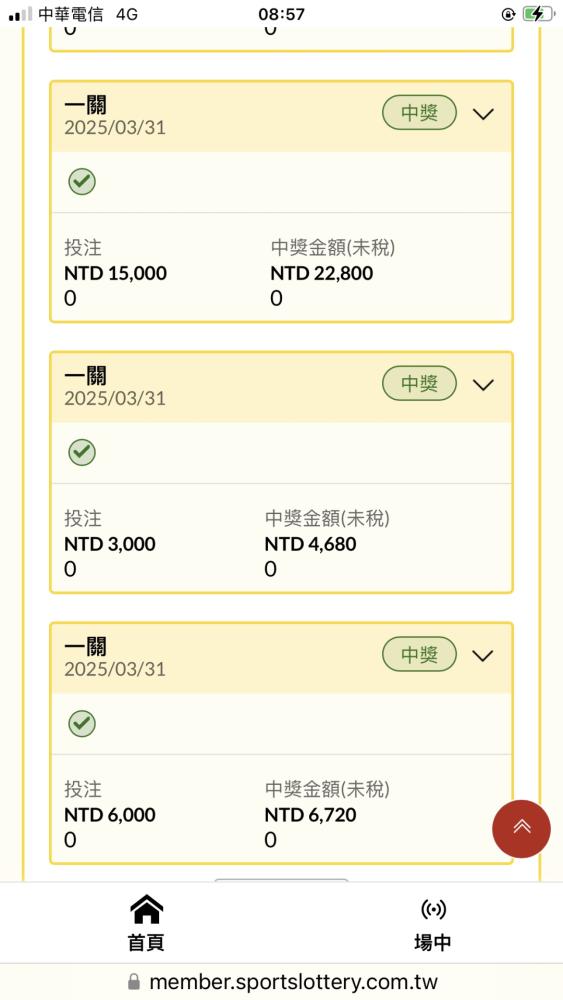Tap the battery charging icon
Viewport: 563px width, 1000px height.
click(539, 14)
